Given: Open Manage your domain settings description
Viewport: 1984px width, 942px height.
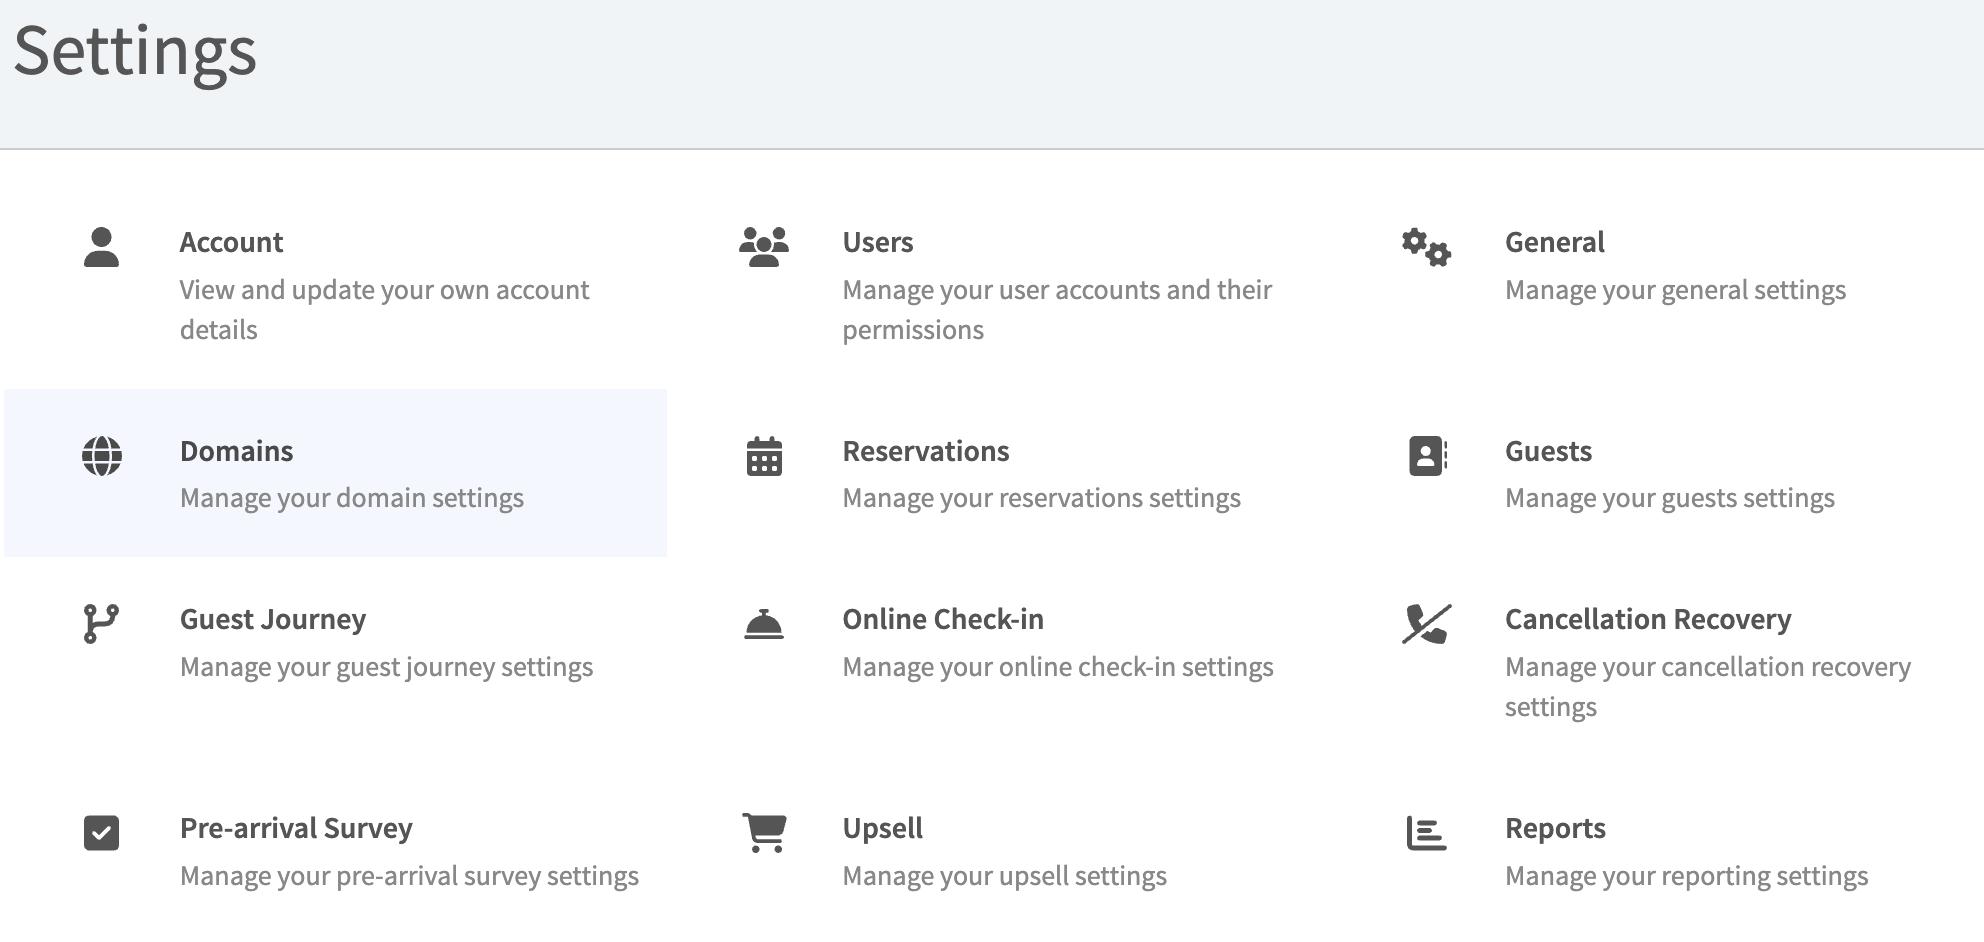Looking at the screenshot, I should (x=351, y=498).
